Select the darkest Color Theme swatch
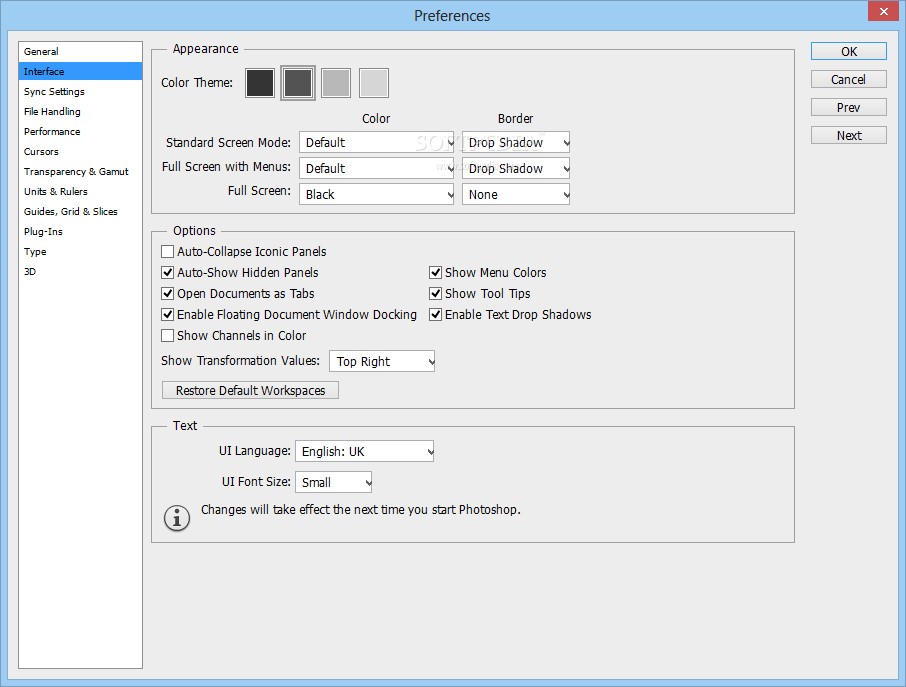This screenshot has height=687, width=906. coord(259,83)
